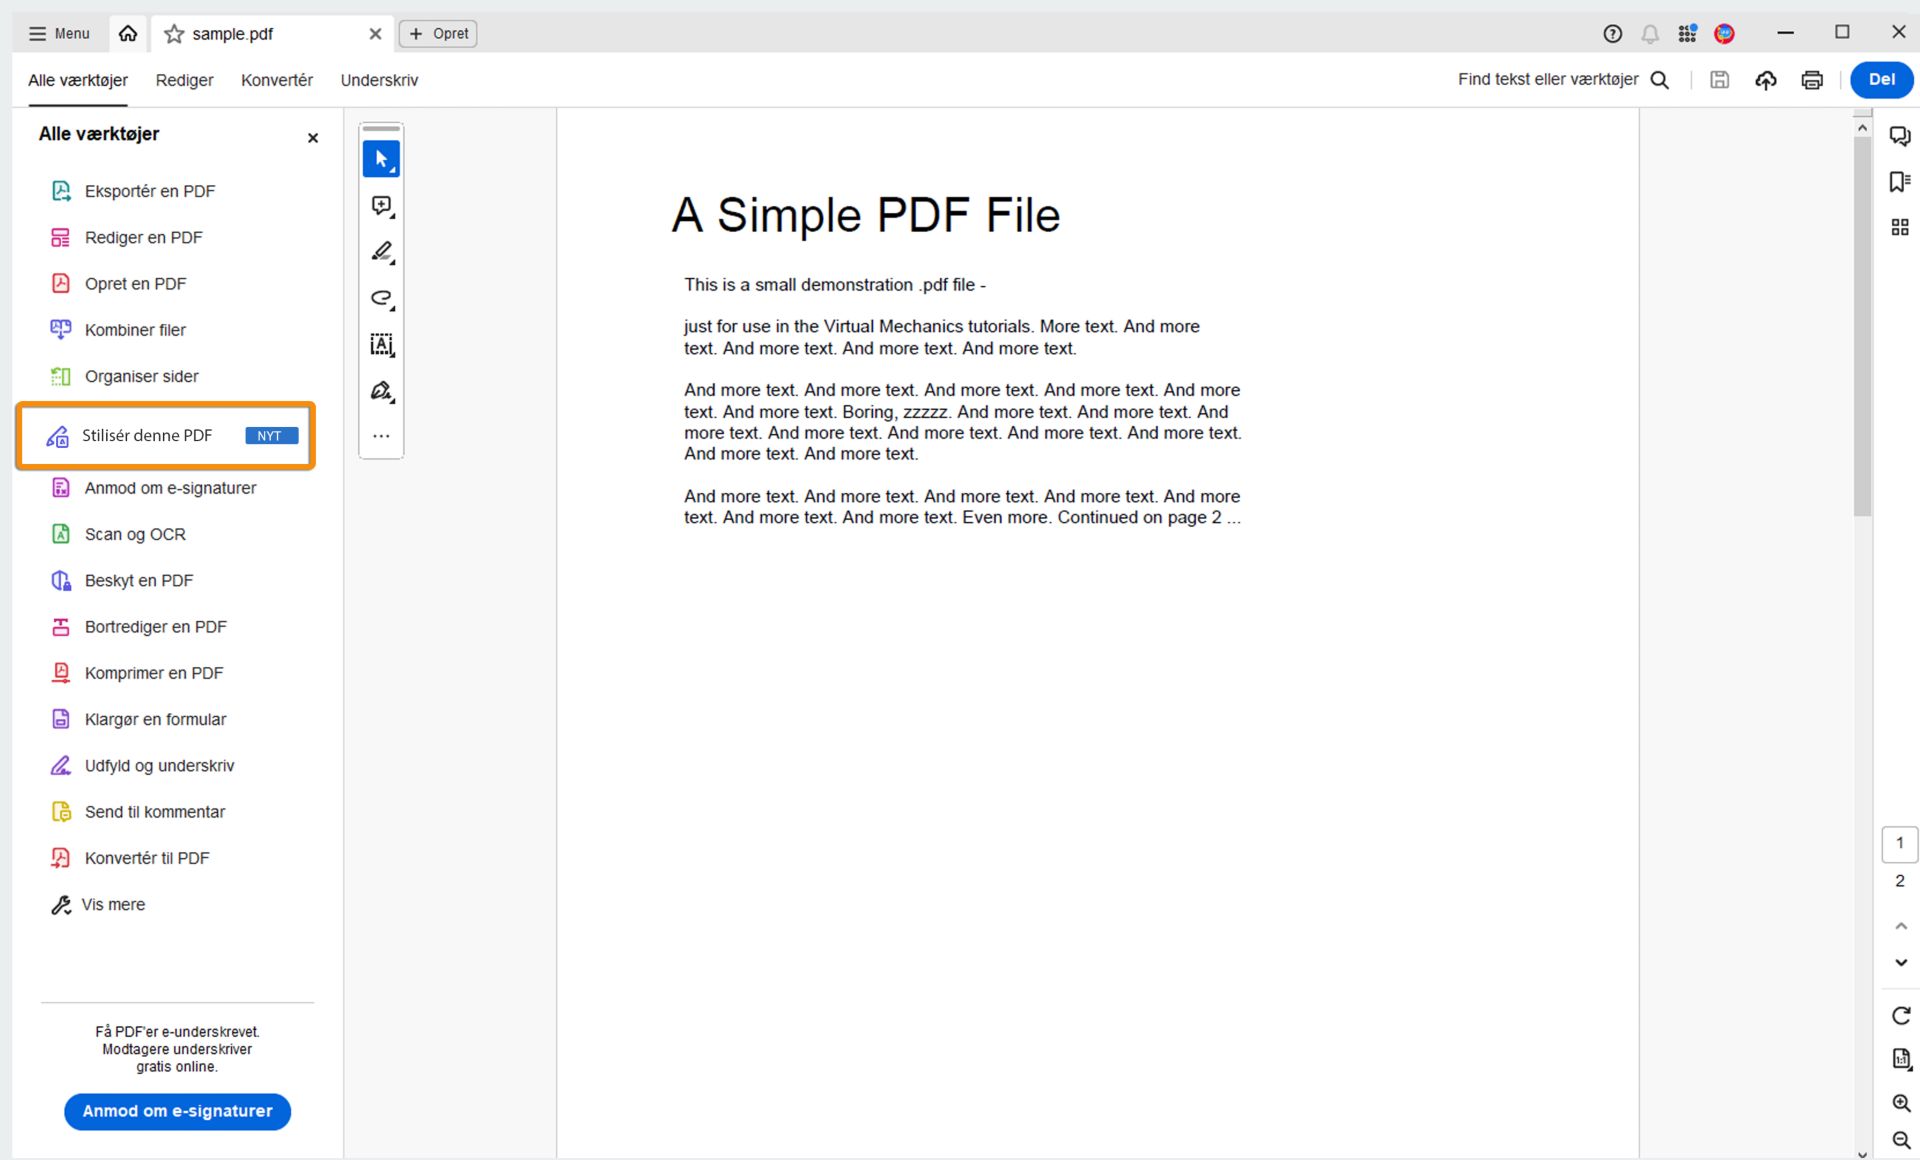Image resolution: width=1920 pixels, height=1160 pixels.
Task: Rotate the page view
Action: click(x=1900, y=1016)
